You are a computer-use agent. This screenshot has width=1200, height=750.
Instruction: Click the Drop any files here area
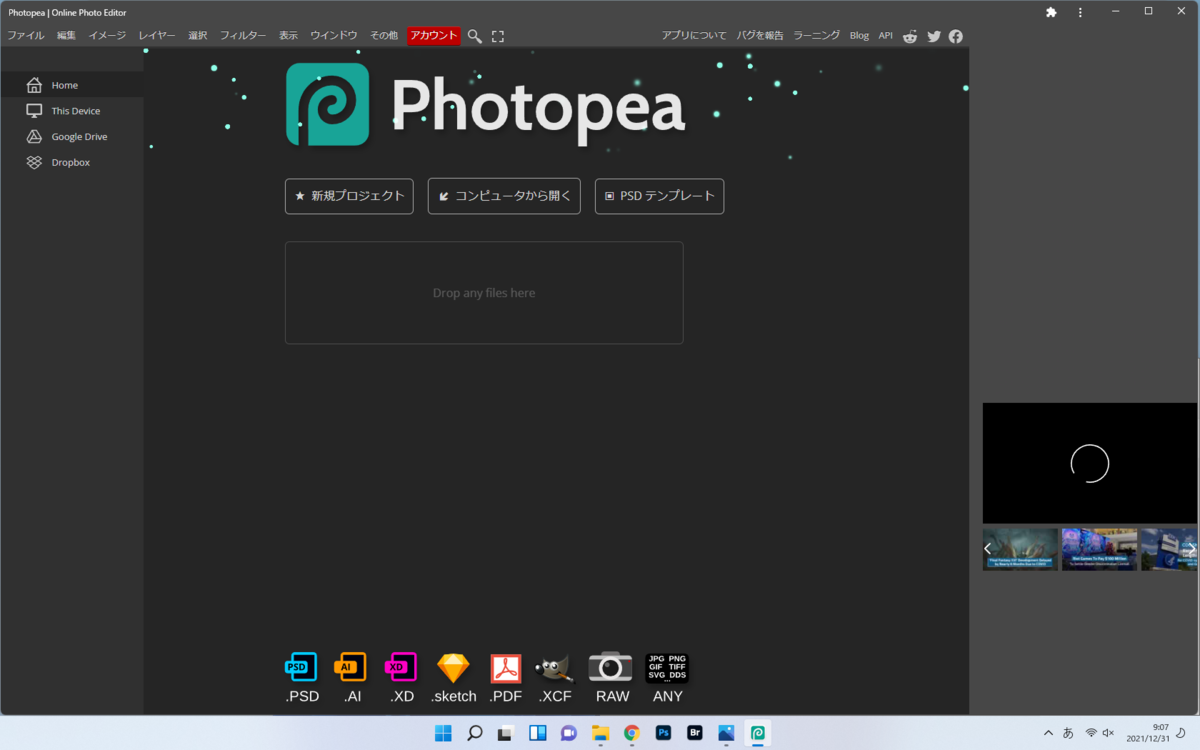pyautogui.click(x=484, y=293)
